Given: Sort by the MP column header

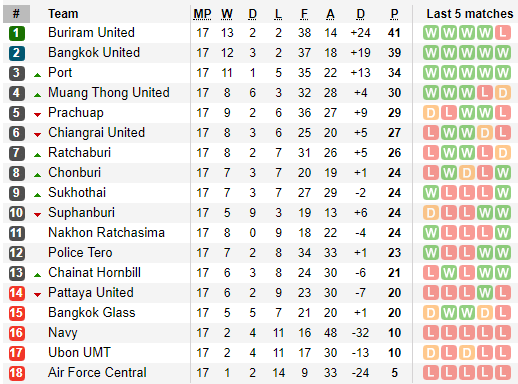Looking at the screenshot, I should 202,14.
